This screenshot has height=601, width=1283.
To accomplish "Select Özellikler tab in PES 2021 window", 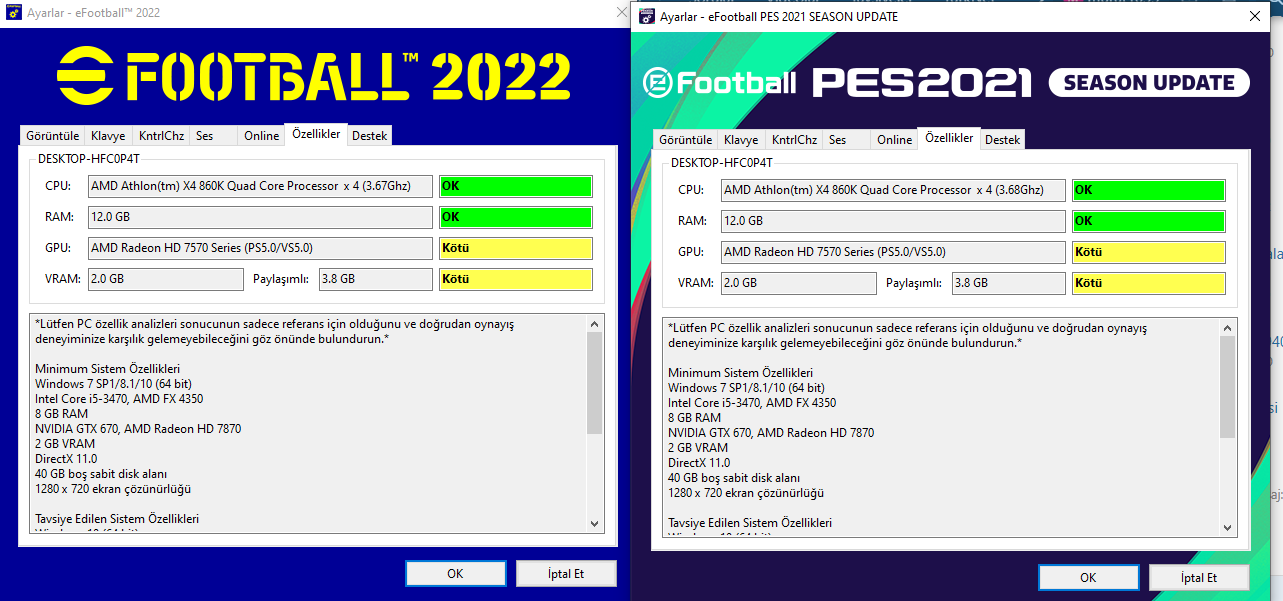I will (x=949, y=138).
